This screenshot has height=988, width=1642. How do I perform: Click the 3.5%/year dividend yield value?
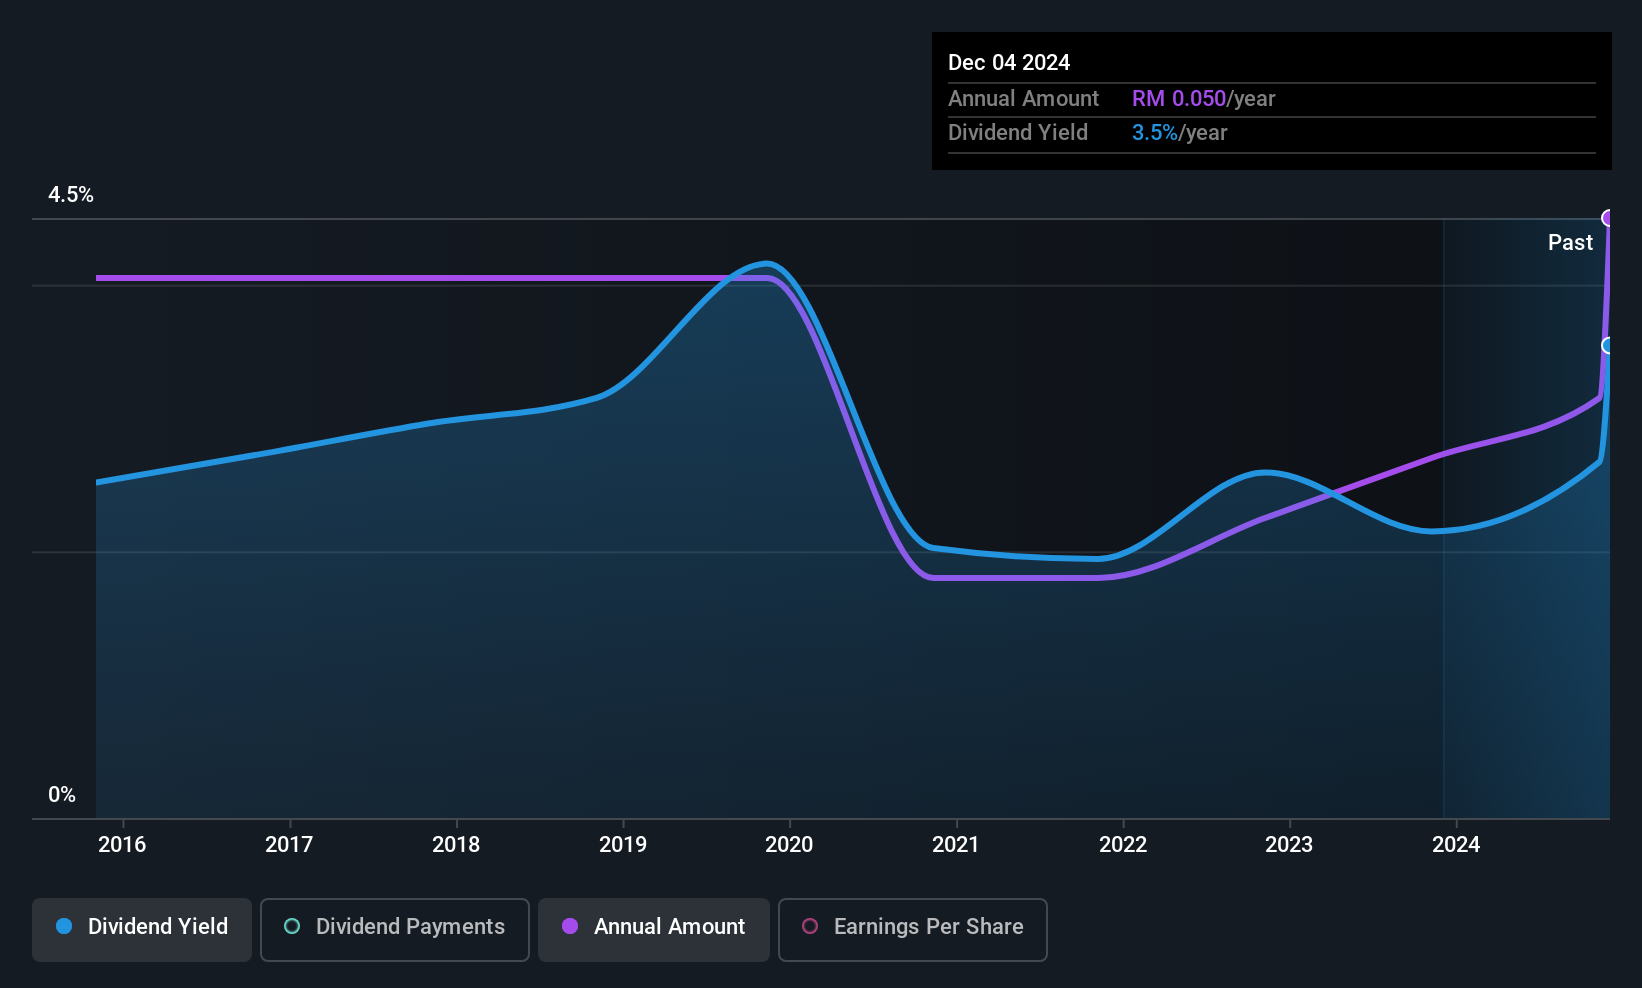1179,133
